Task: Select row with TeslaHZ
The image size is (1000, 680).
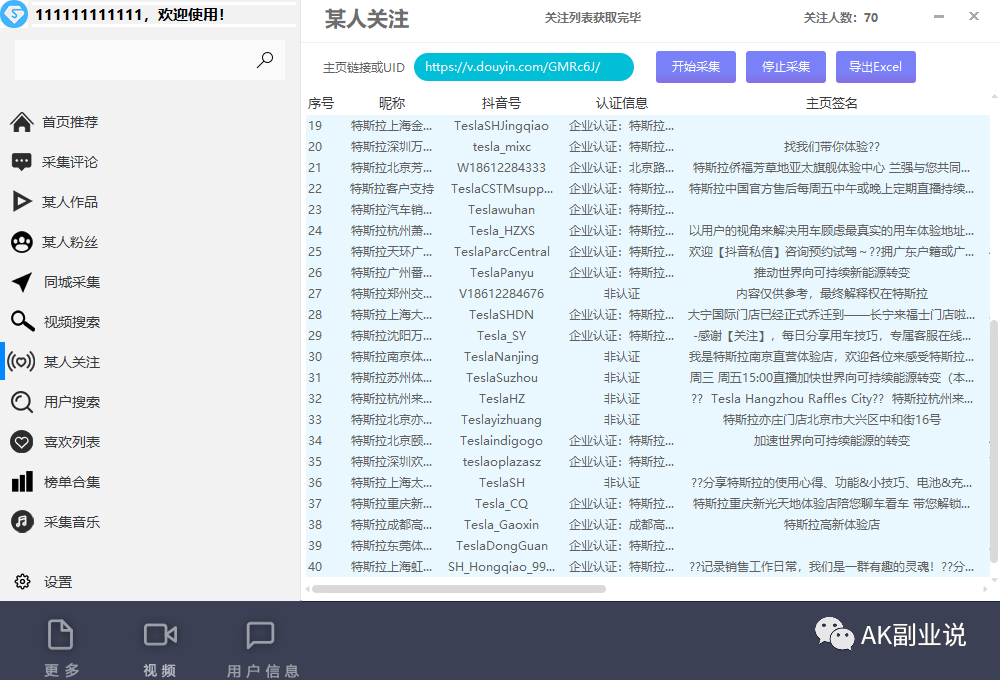Action: click(x=647, y=399)
